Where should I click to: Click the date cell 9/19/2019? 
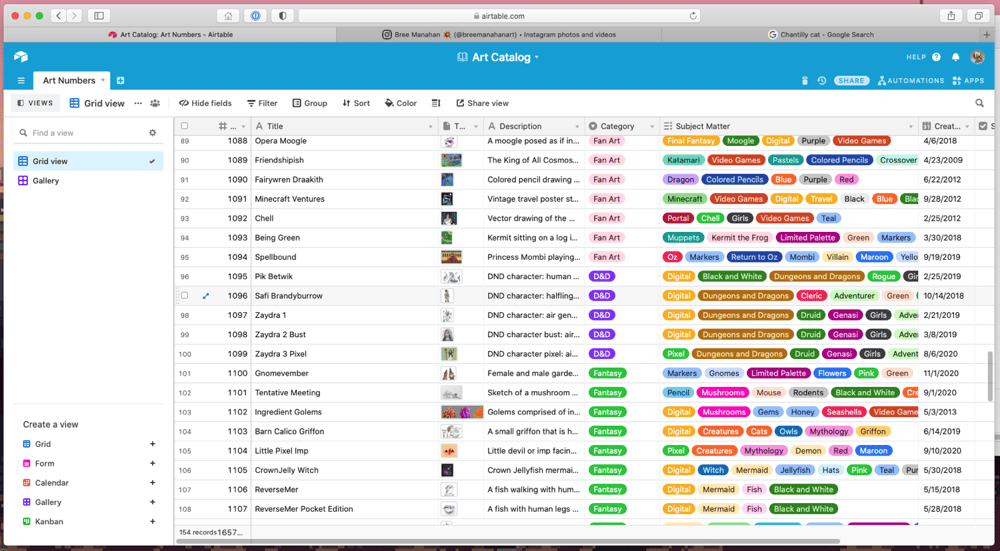tap(946, 257)
